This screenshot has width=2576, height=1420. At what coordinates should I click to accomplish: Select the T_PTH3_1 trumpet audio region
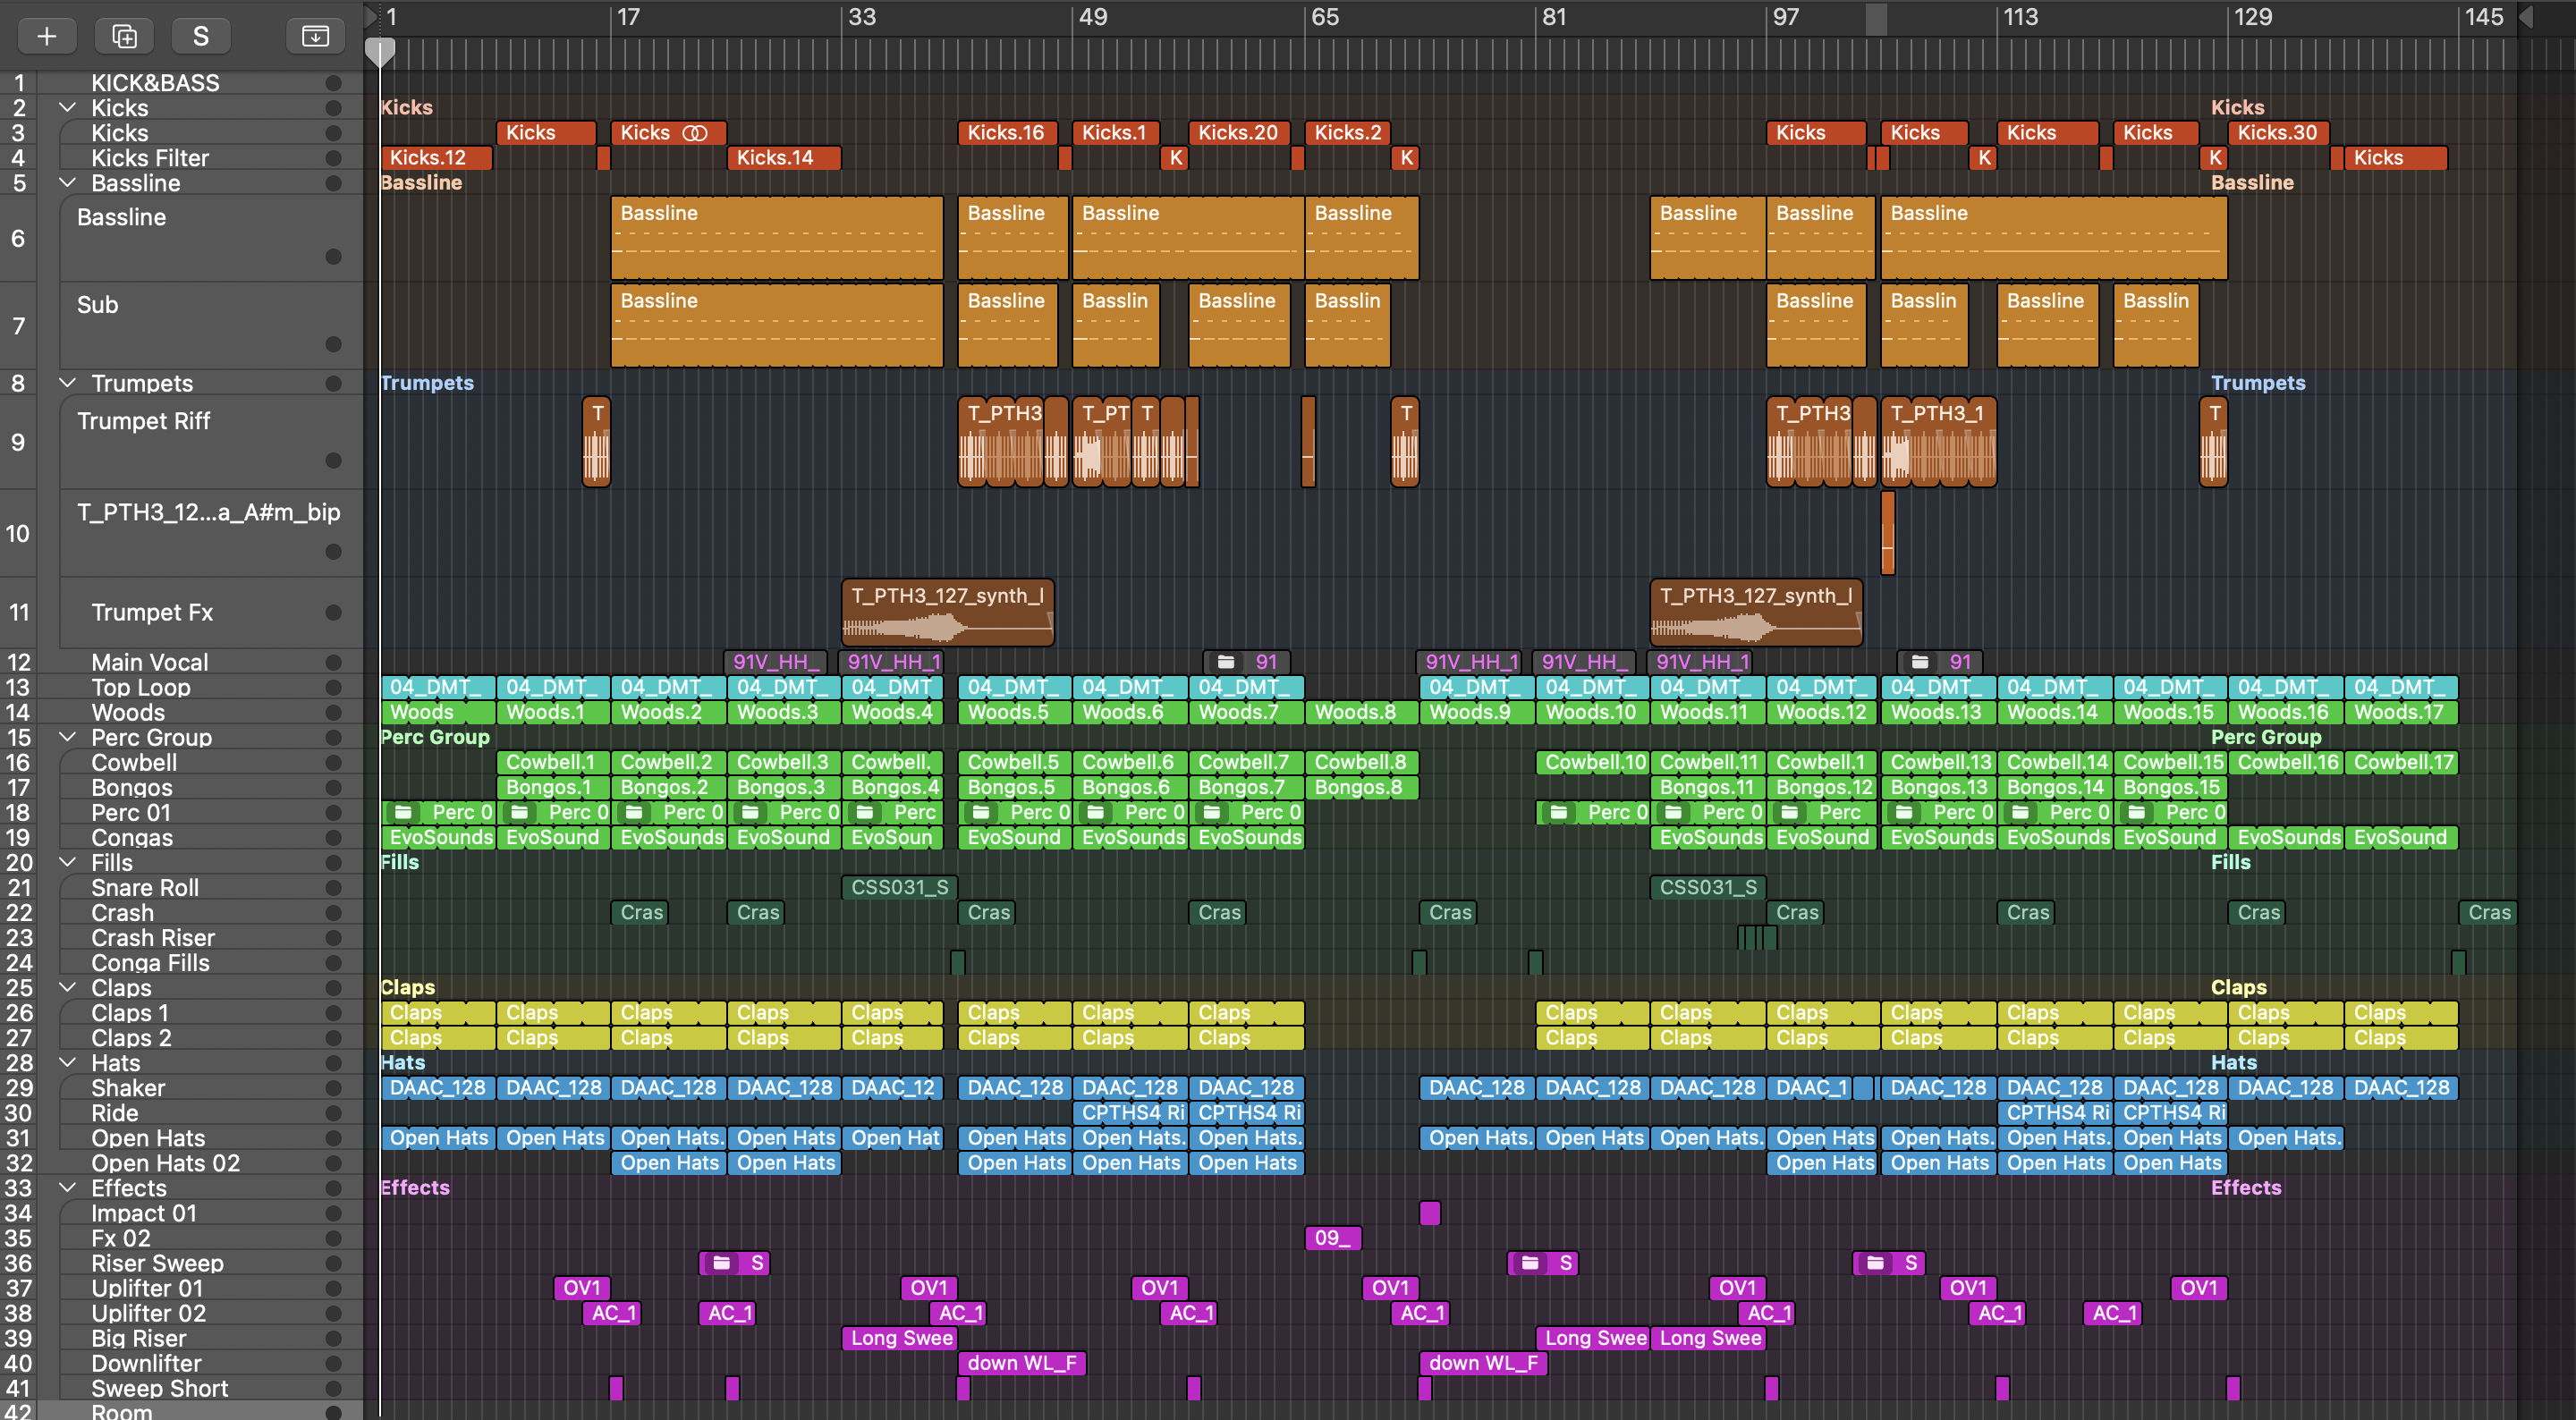click(x=1939, y=441)
